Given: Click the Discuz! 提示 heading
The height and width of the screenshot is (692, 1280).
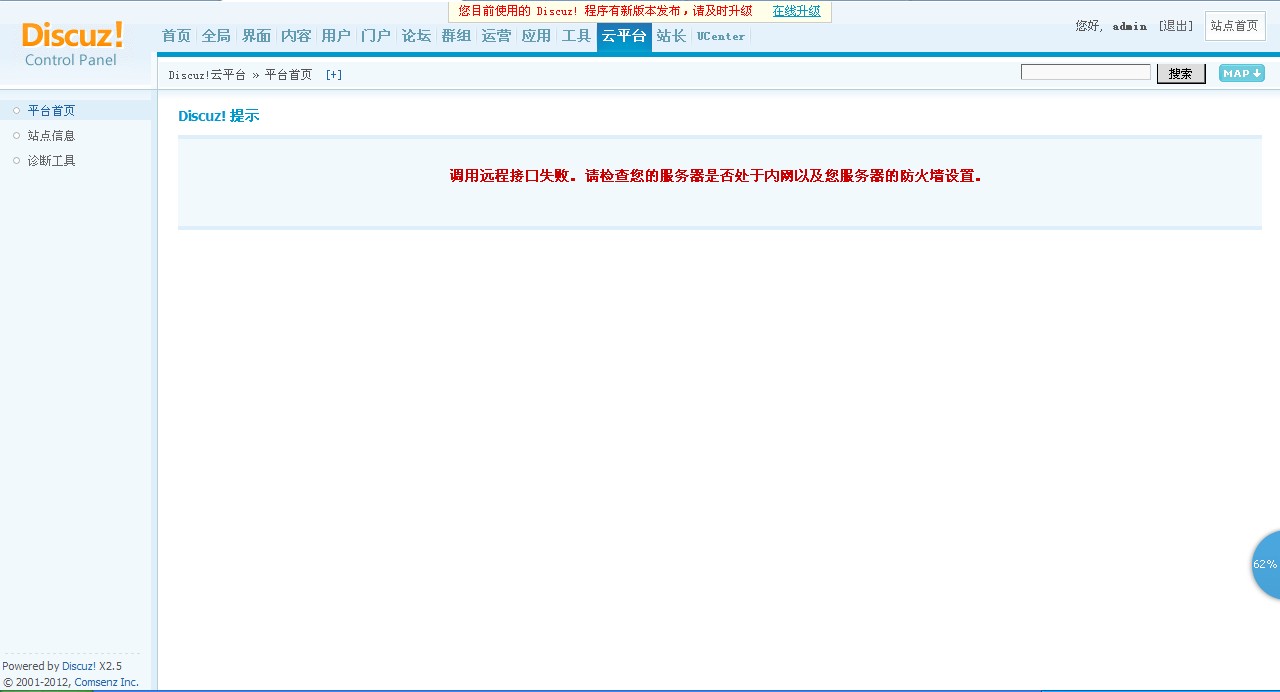Looking at the screenshot, I should click(x=219, y=116).
